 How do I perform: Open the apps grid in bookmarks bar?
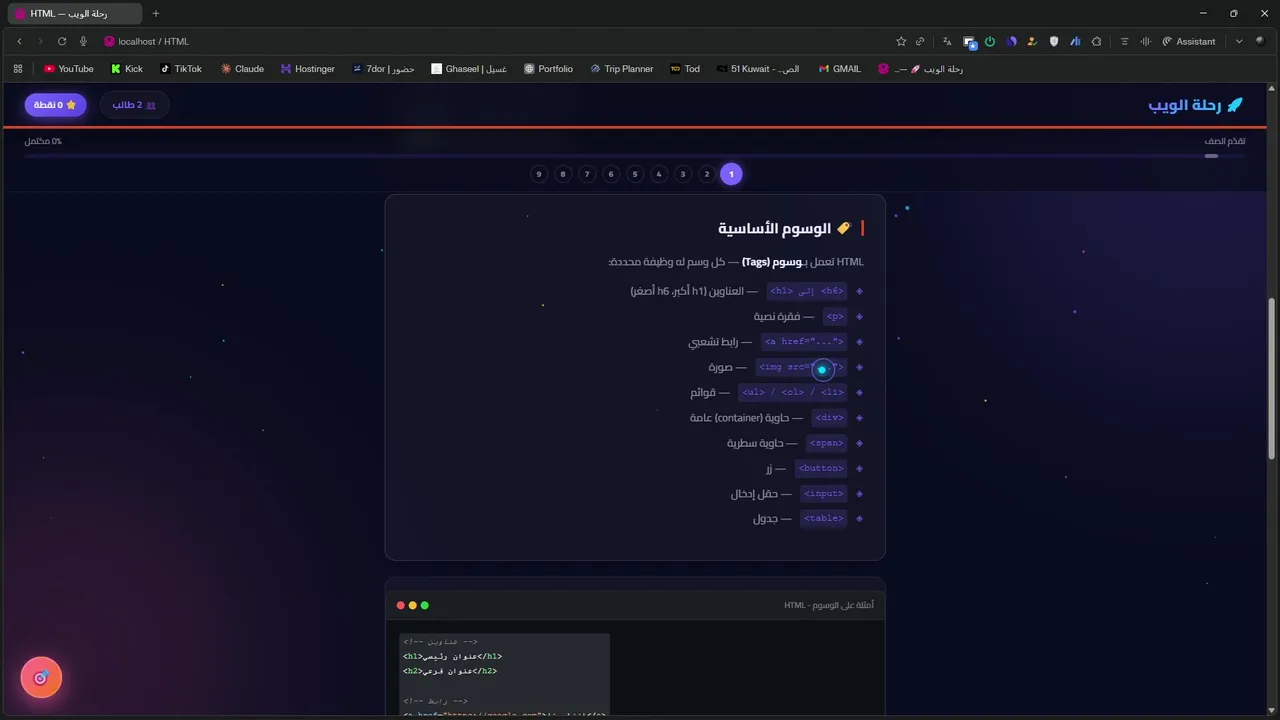18,69
